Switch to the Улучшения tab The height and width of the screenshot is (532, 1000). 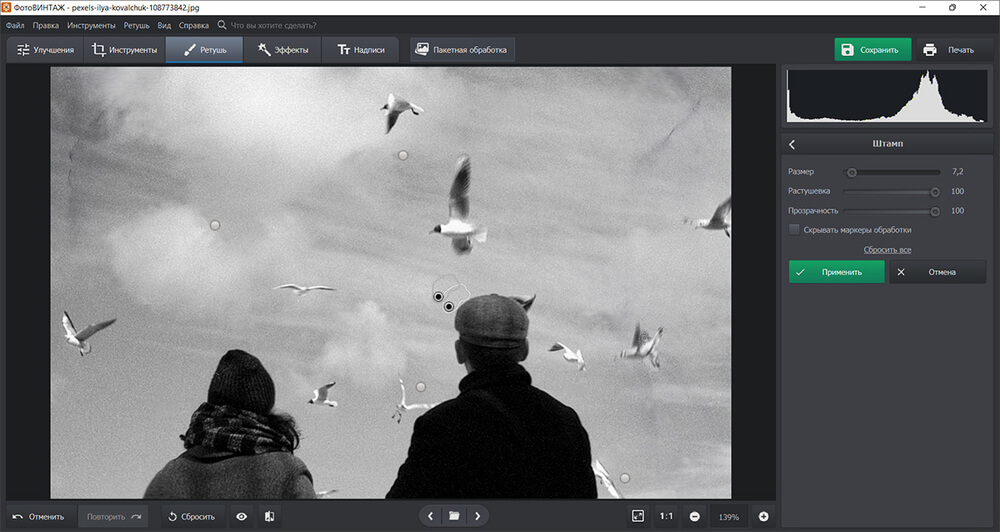click(45, 49)
